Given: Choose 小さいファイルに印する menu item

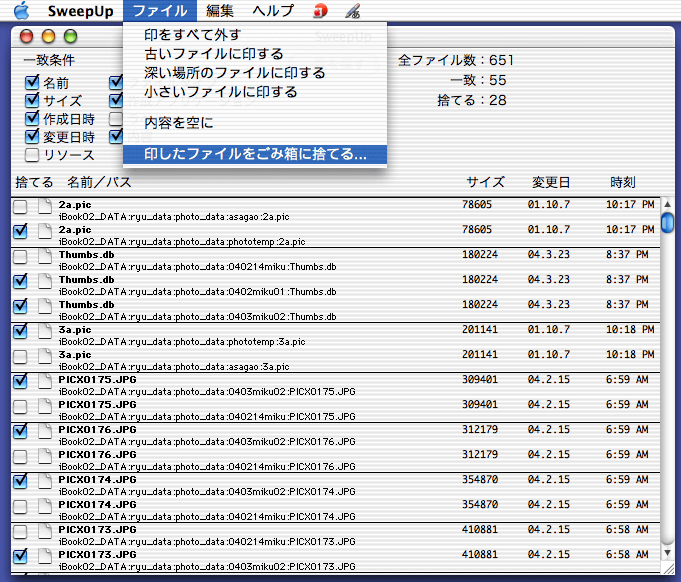Looking at the screenshot, I should click(255, 92).
